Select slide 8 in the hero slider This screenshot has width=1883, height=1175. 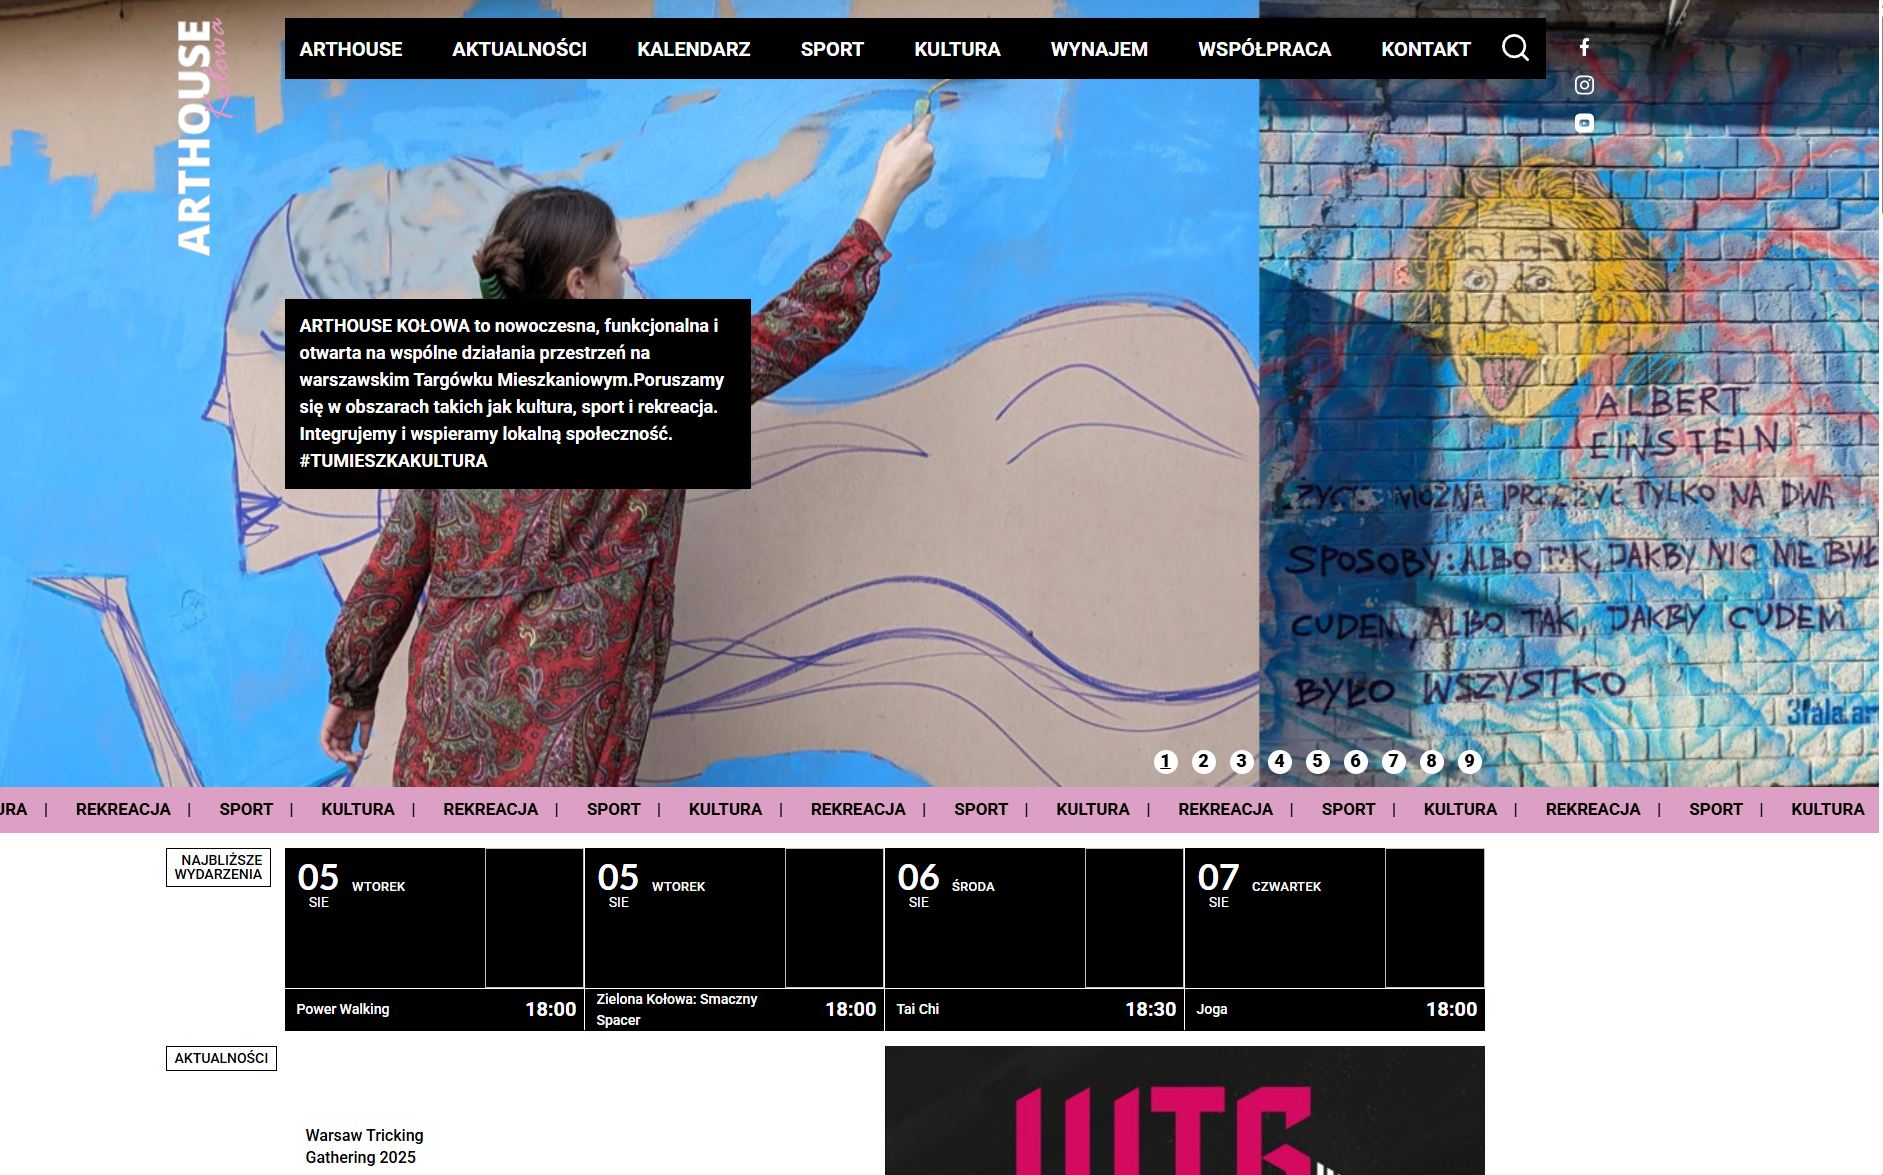tap(1431, 762)
